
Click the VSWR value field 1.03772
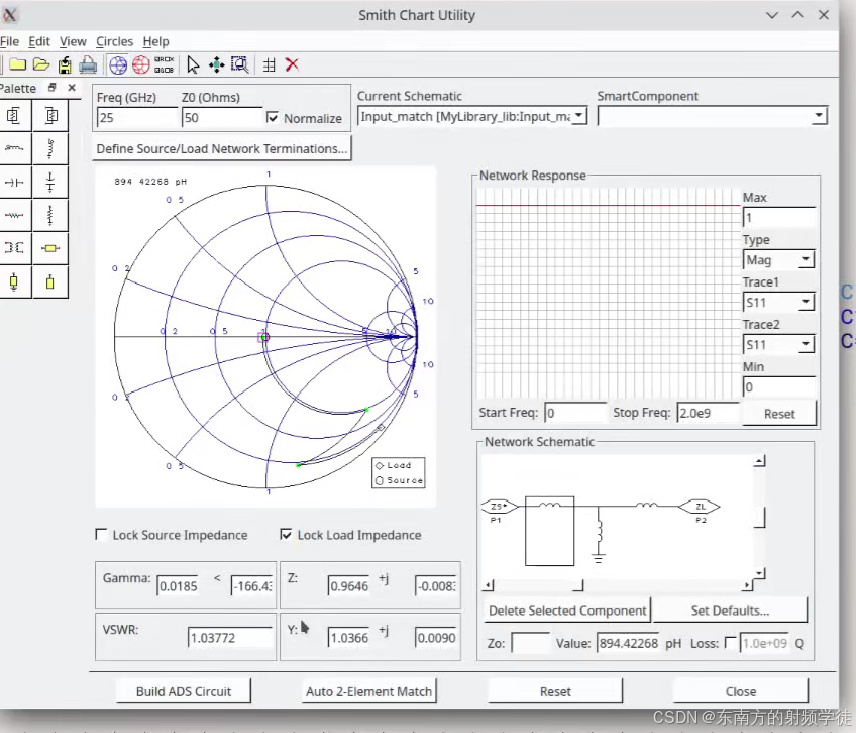pyautogui.click(x=230, y=637)
